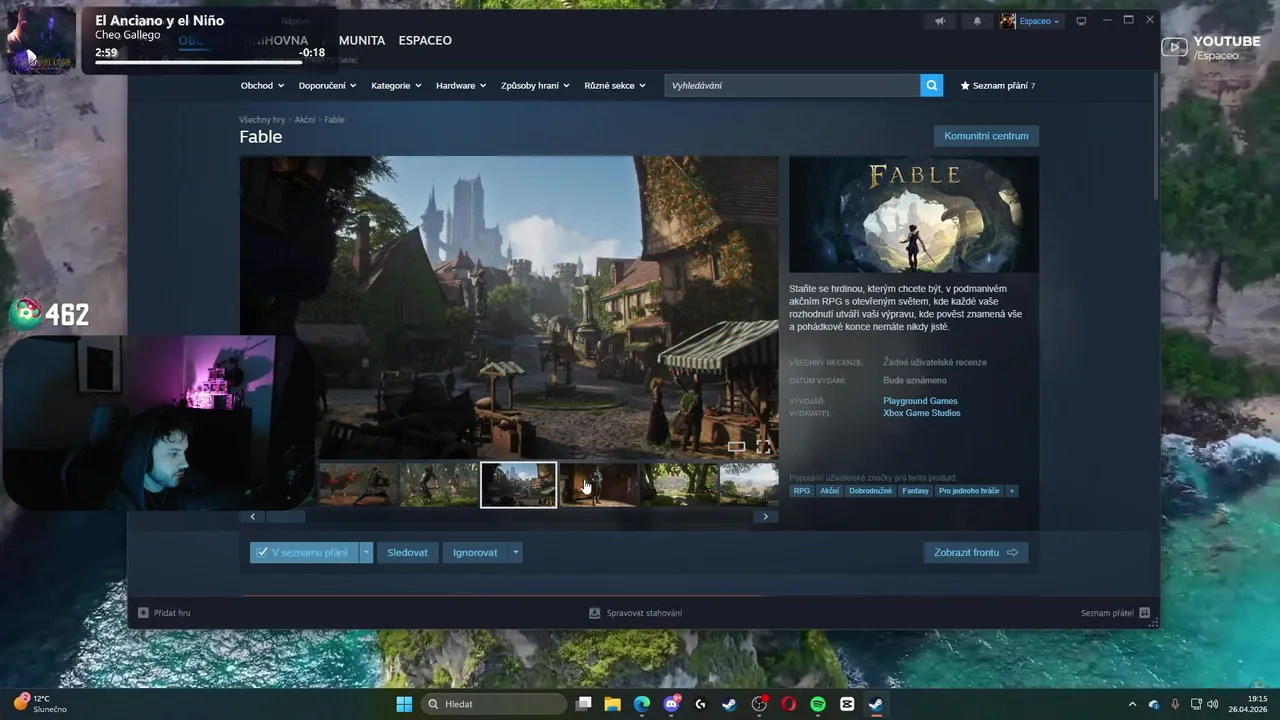This screenshot has width=1280, height=720.
Task: Click the Ignorovat button
Action: coord(475,552)
